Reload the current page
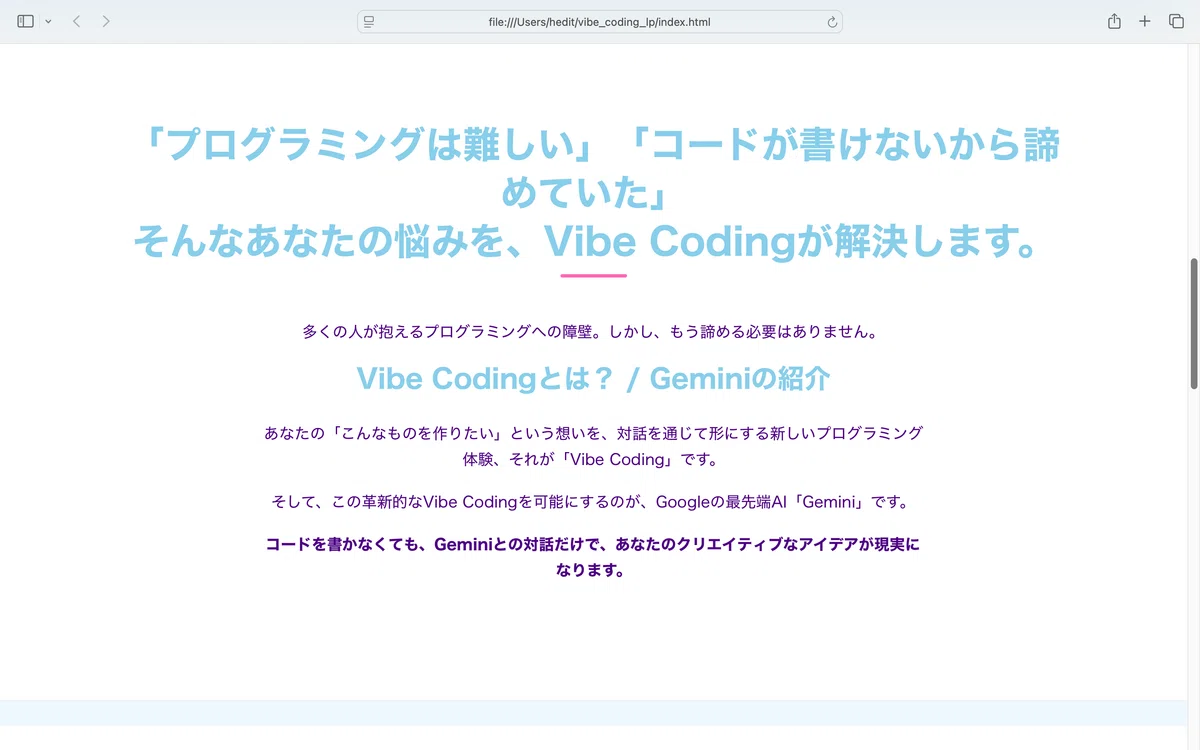 tap(832, 21)
